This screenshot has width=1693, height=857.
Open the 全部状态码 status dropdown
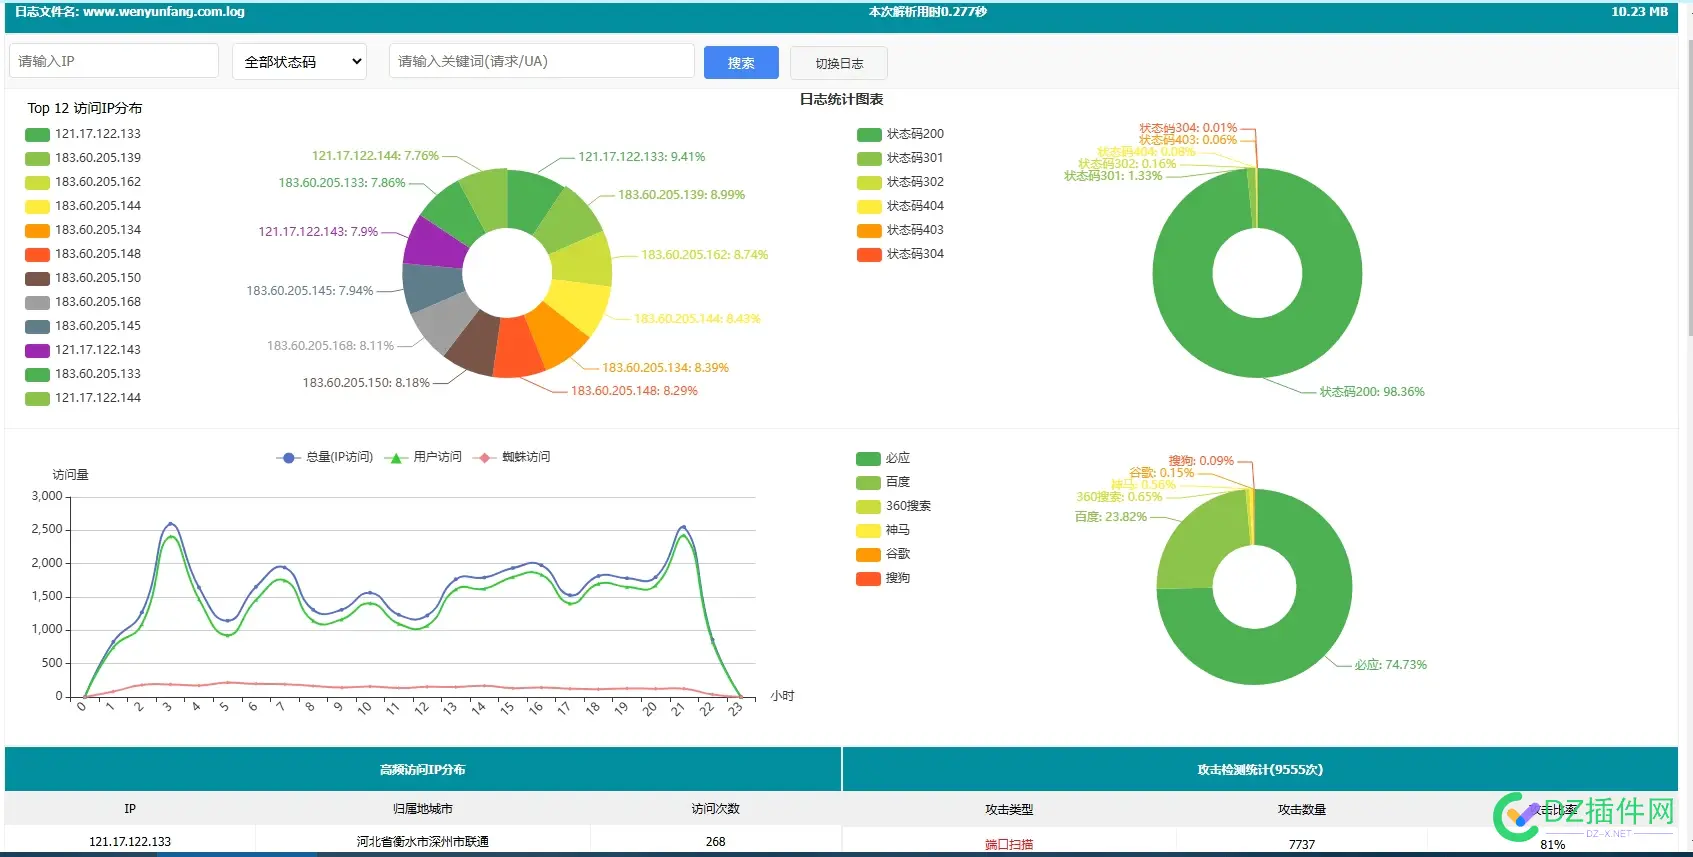[300, 62]
